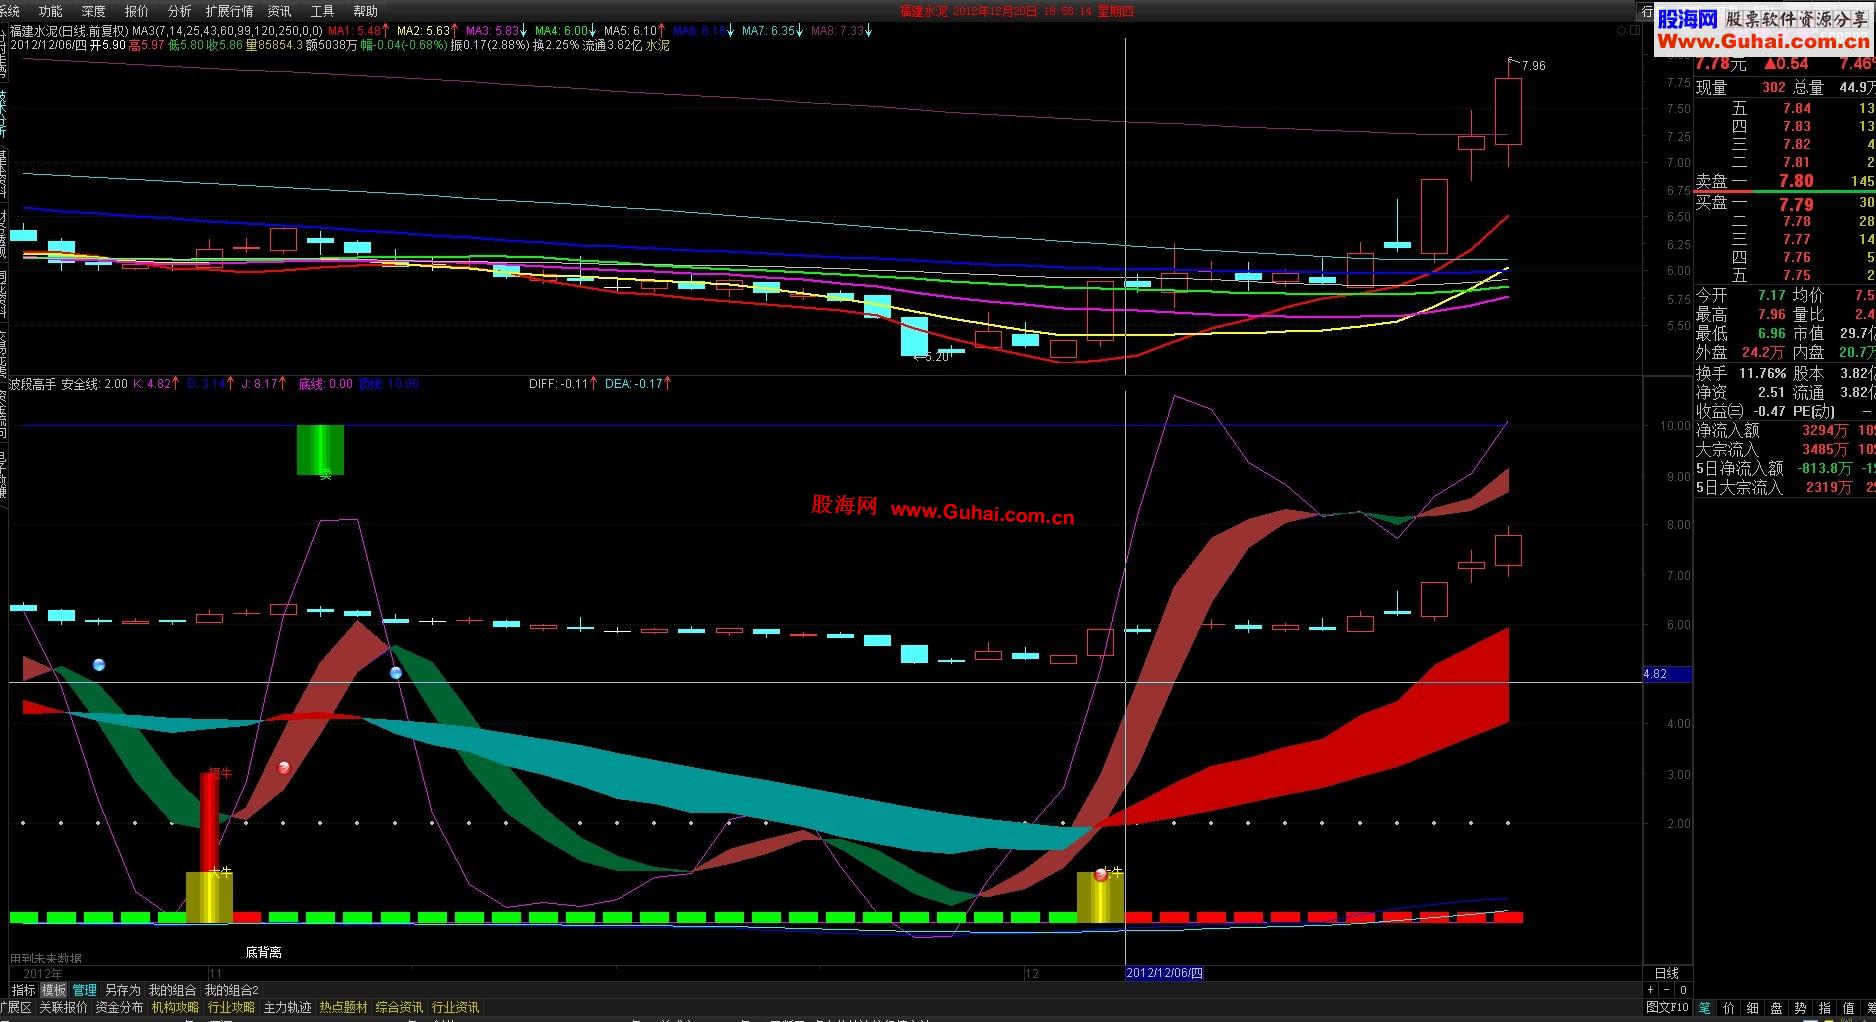1876x1022 pixels.
Task: Click the 5日大宗流入 2319万 row
Action: (1785, 488)
